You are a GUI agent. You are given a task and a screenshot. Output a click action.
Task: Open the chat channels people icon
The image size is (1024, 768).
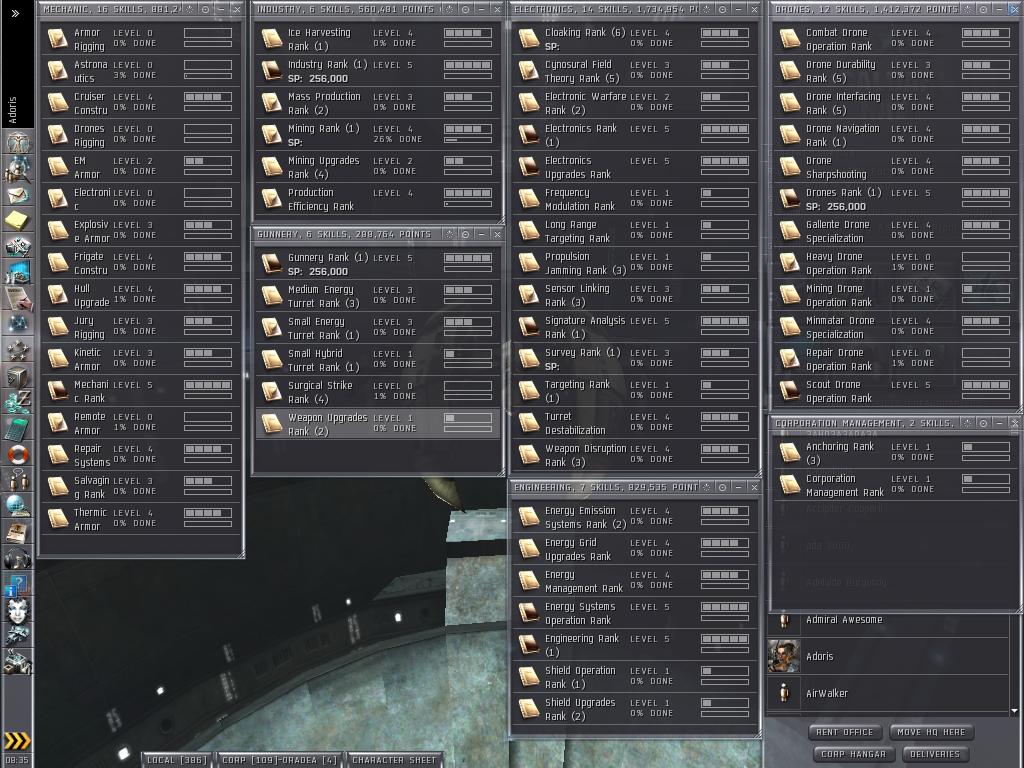18,480
